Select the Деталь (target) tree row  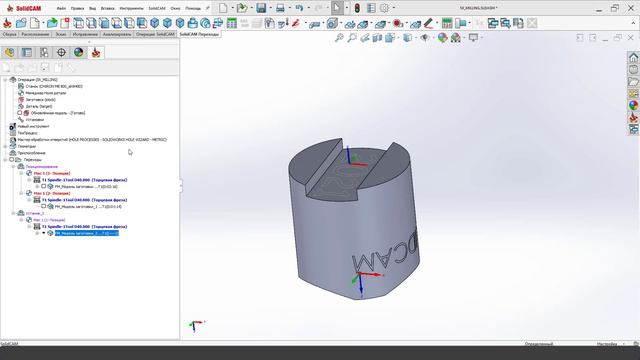tap(35, 107)
